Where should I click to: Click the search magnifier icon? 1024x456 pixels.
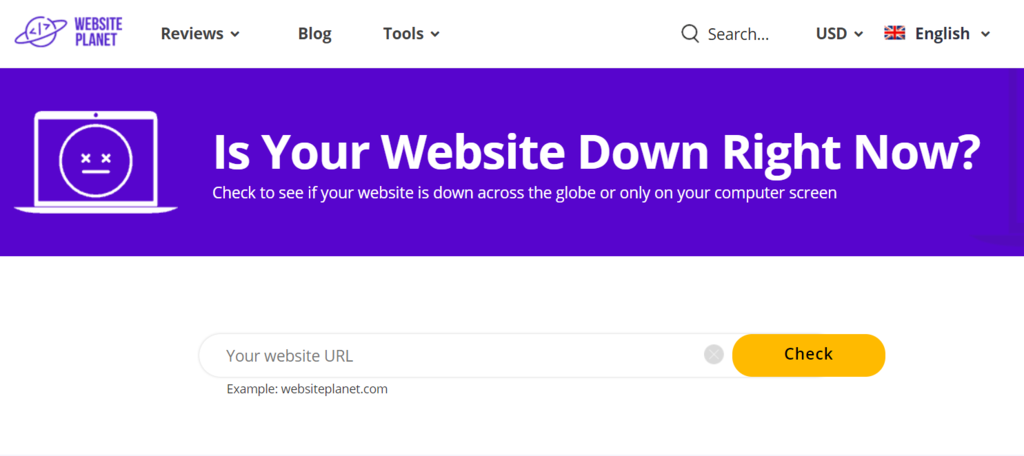tap(690, 33)
